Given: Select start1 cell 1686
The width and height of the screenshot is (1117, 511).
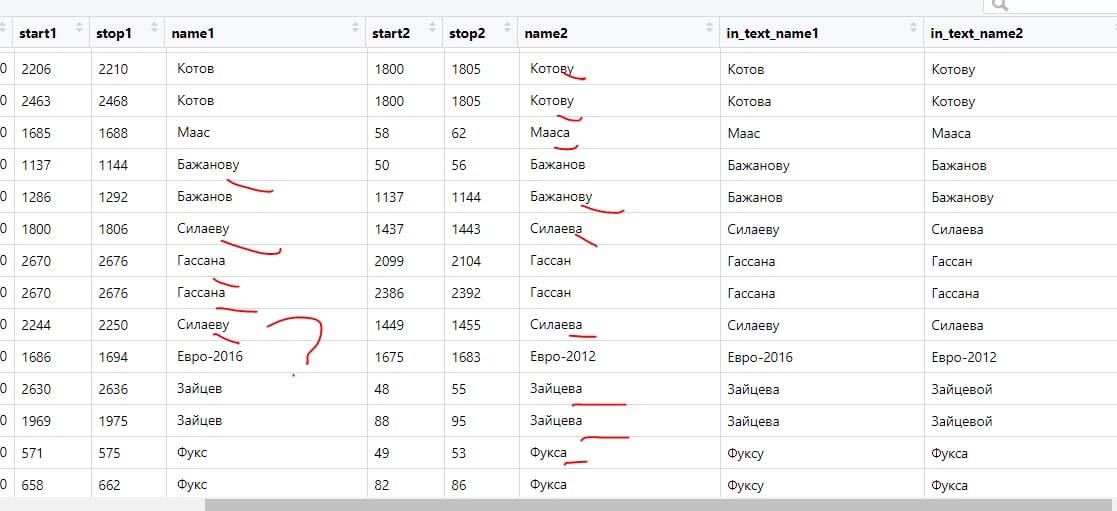Looking at the screenshot, I should pos(36,357).
